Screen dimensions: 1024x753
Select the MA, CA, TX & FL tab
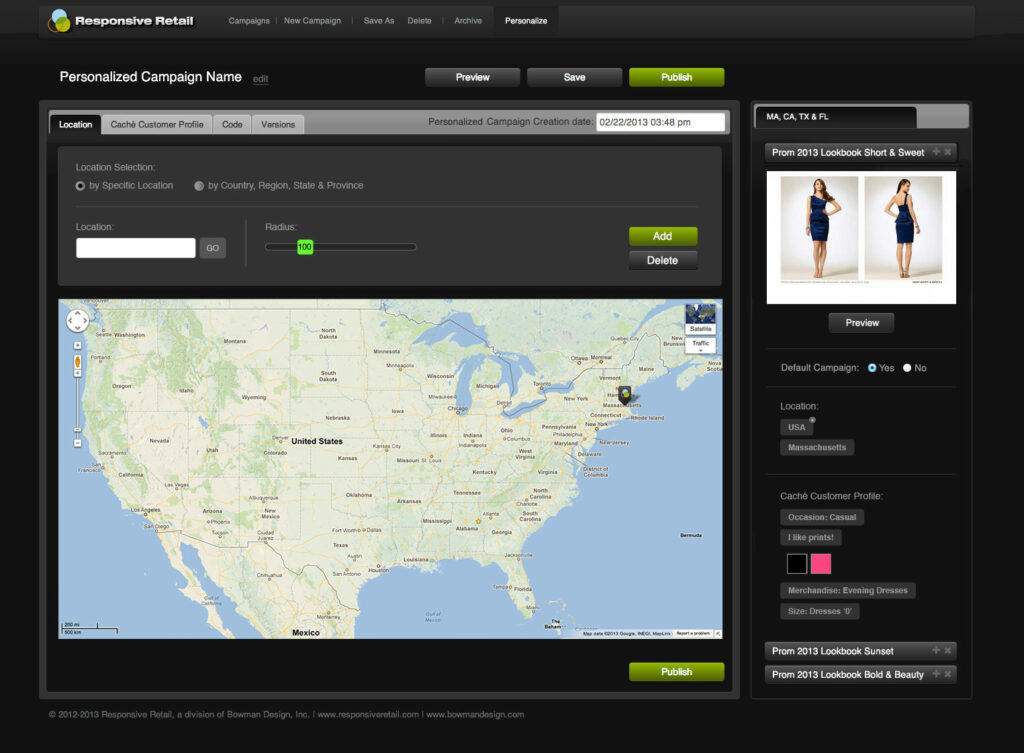[x=836, y=117]
